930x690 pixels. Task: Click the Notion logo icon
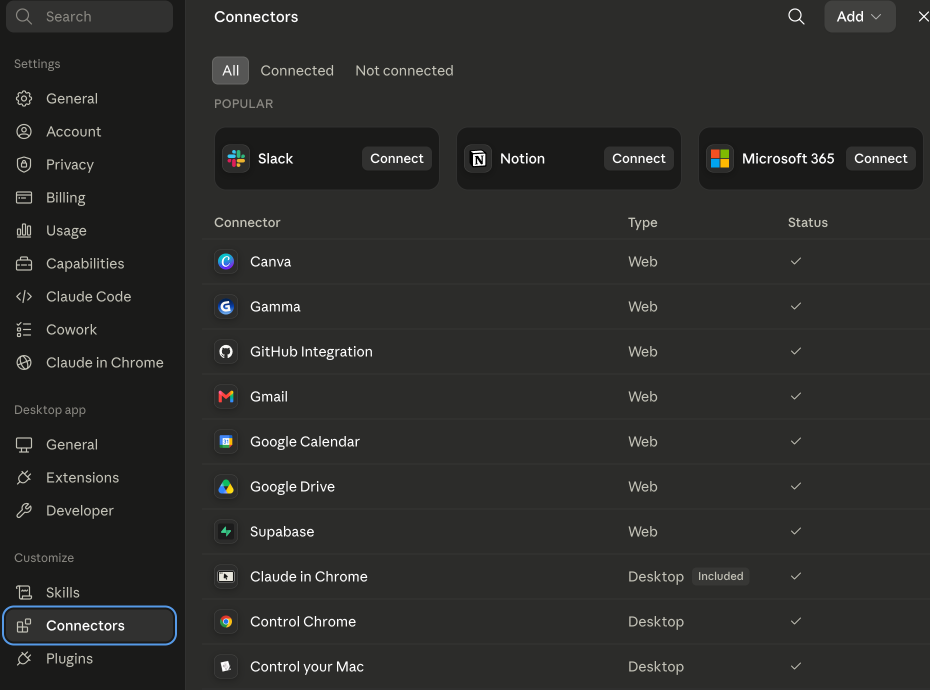click(478, 158)
